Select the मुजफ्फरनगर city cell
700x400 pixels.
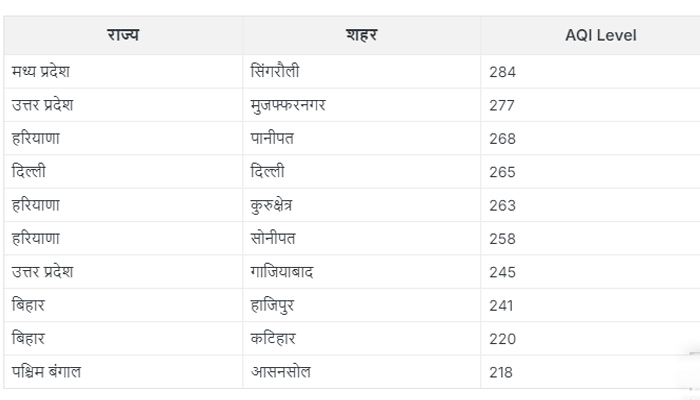(287, 105)
